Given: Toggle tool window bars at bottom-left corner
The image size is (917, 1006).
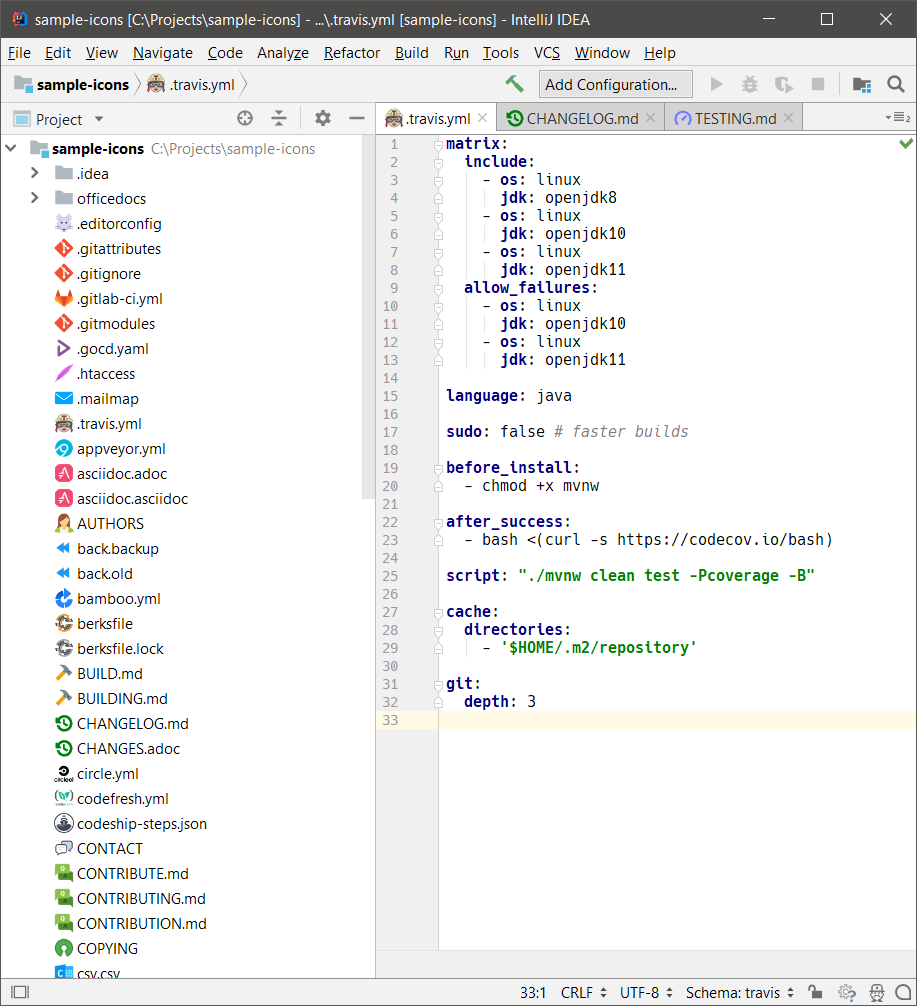Looking at the screenshot, I should click(19, 993).
